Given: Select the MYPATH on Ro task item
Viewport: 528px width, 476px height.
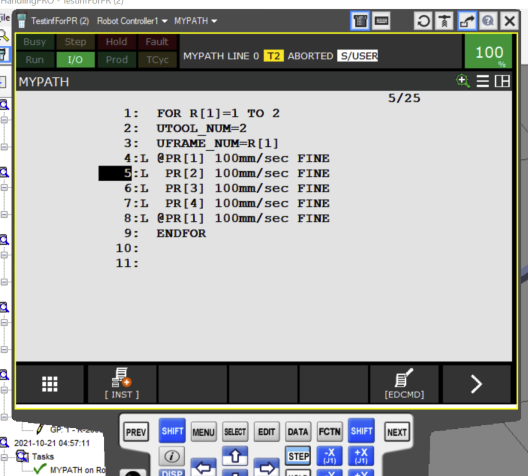Looking at the screenshot, I should [77, 470].
